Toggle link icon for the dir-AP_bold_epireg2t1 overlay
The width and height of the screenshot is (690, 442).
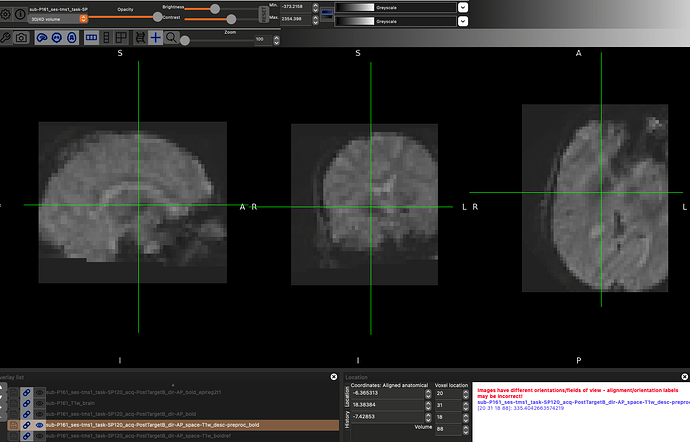[27, 392]
